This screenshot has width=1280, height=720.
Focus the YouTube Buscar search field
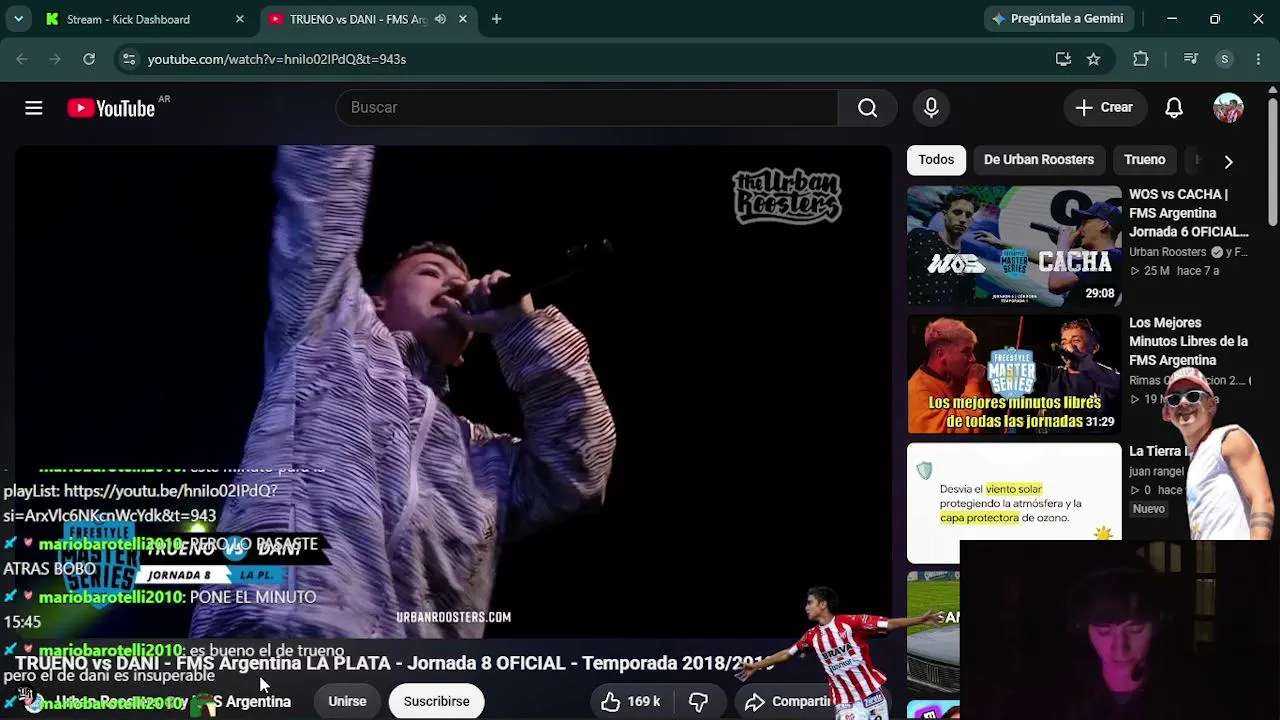[x=587, y=108]
